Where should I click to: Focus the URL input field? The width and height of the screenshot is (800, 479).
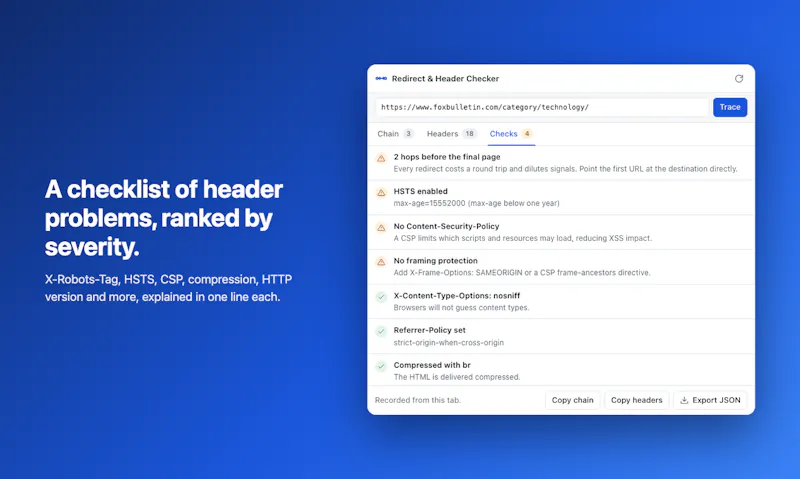coord(542,107)
